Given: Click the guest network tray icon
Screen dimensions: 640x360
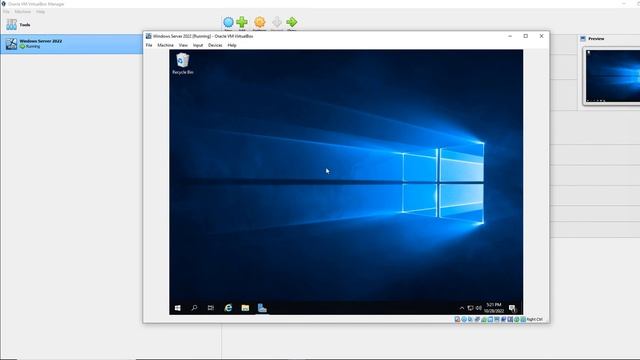Looking at the screenshot, I should coord(470,308).
